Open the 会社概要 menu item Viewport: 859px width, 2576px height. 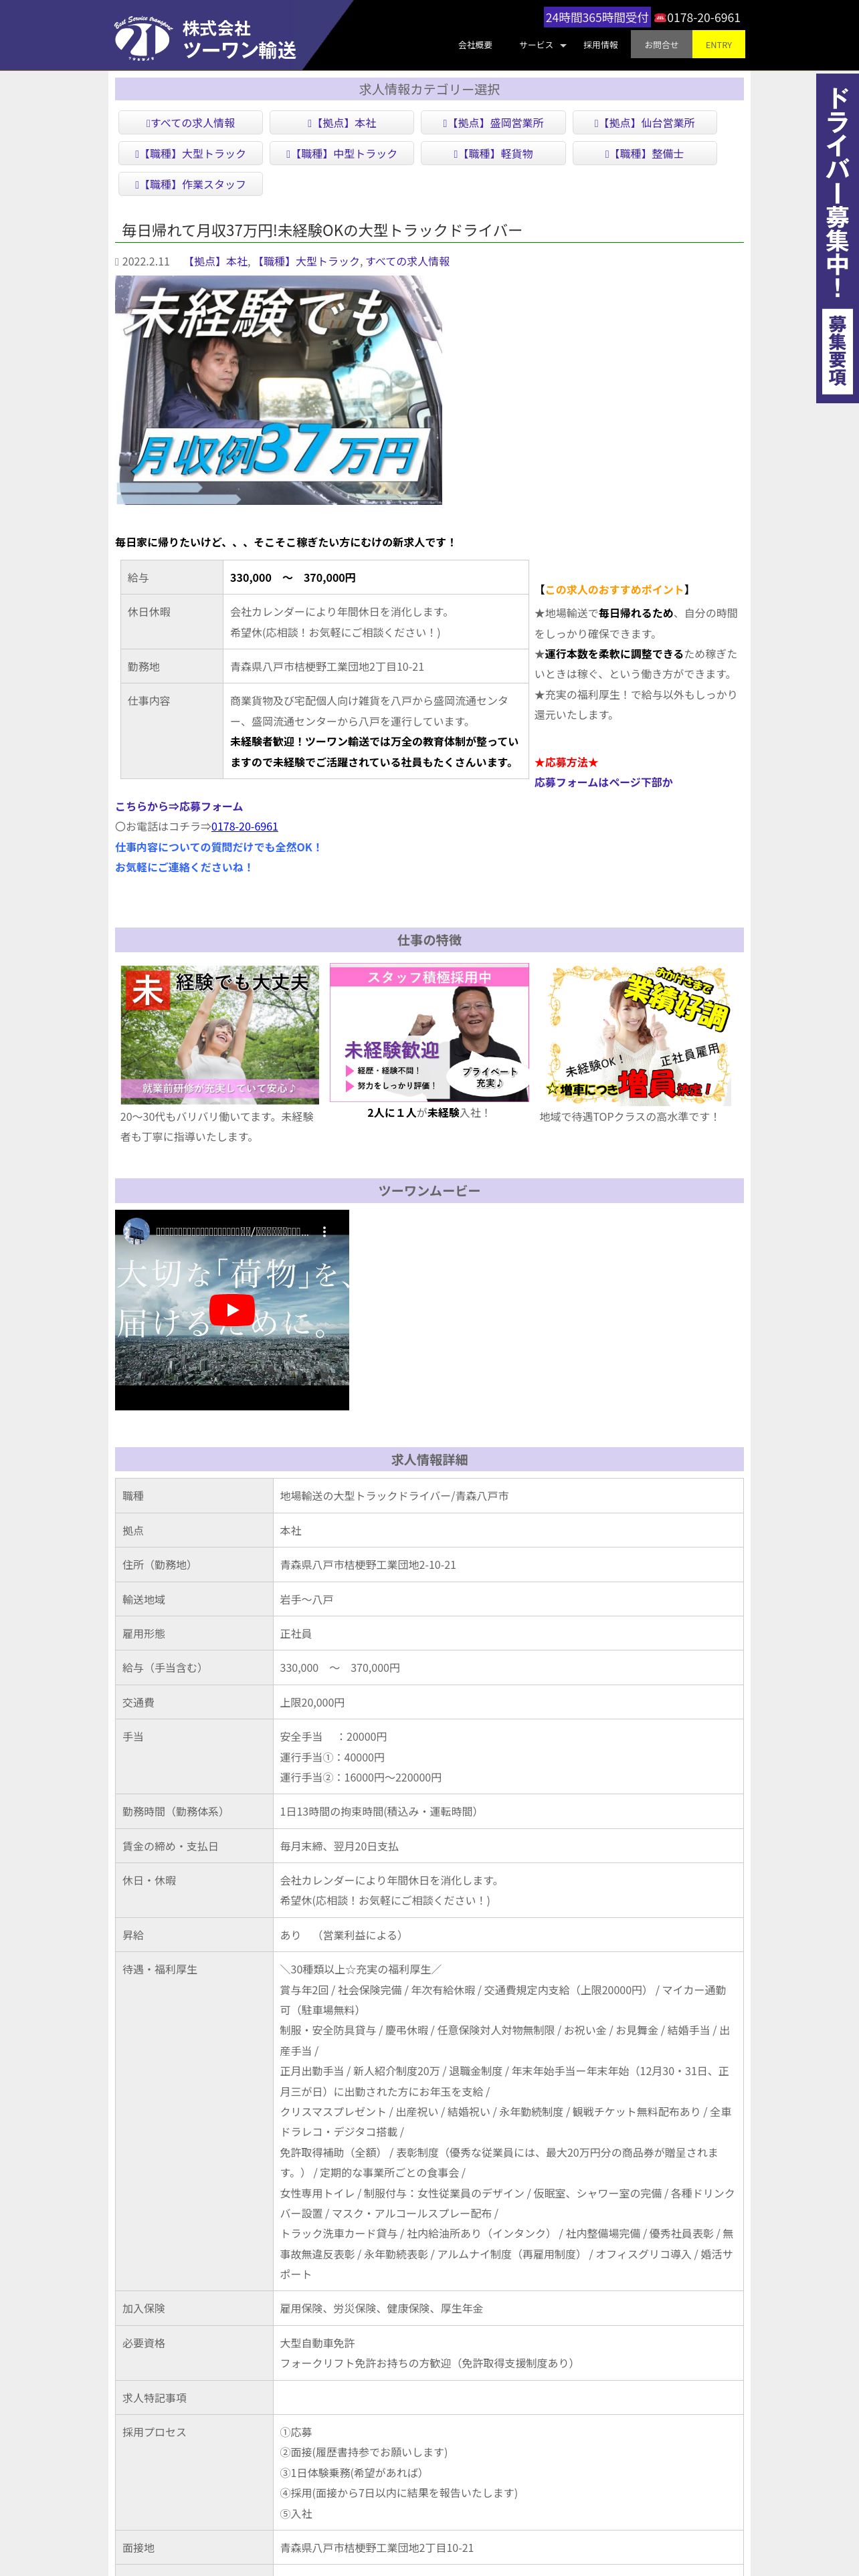(475, 45)
